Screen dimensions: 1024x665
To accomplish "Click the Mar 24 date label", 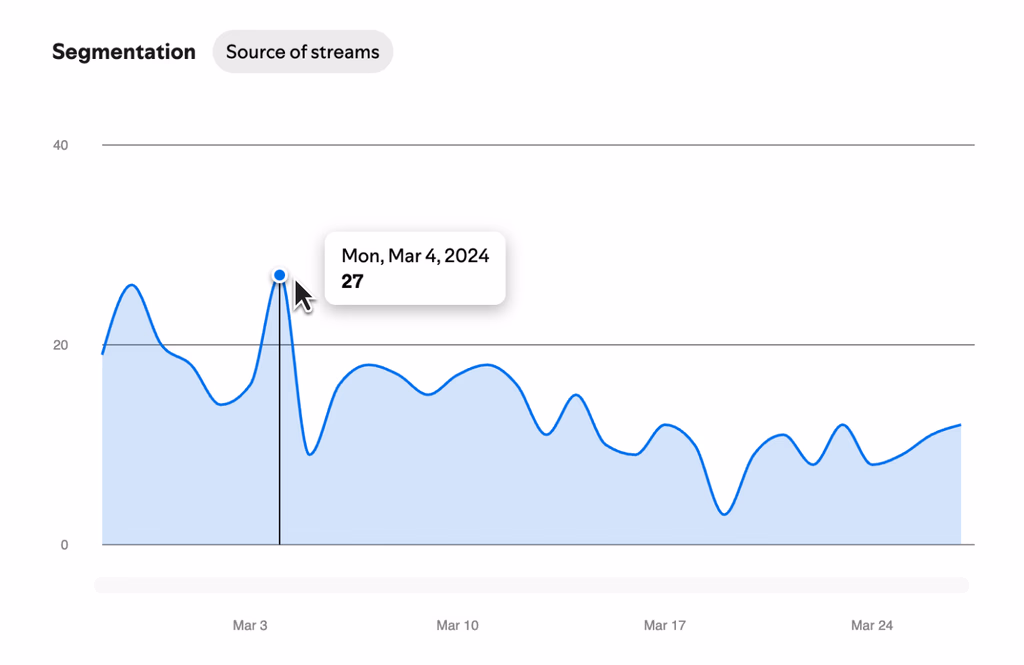I will [x=871, y=625].
